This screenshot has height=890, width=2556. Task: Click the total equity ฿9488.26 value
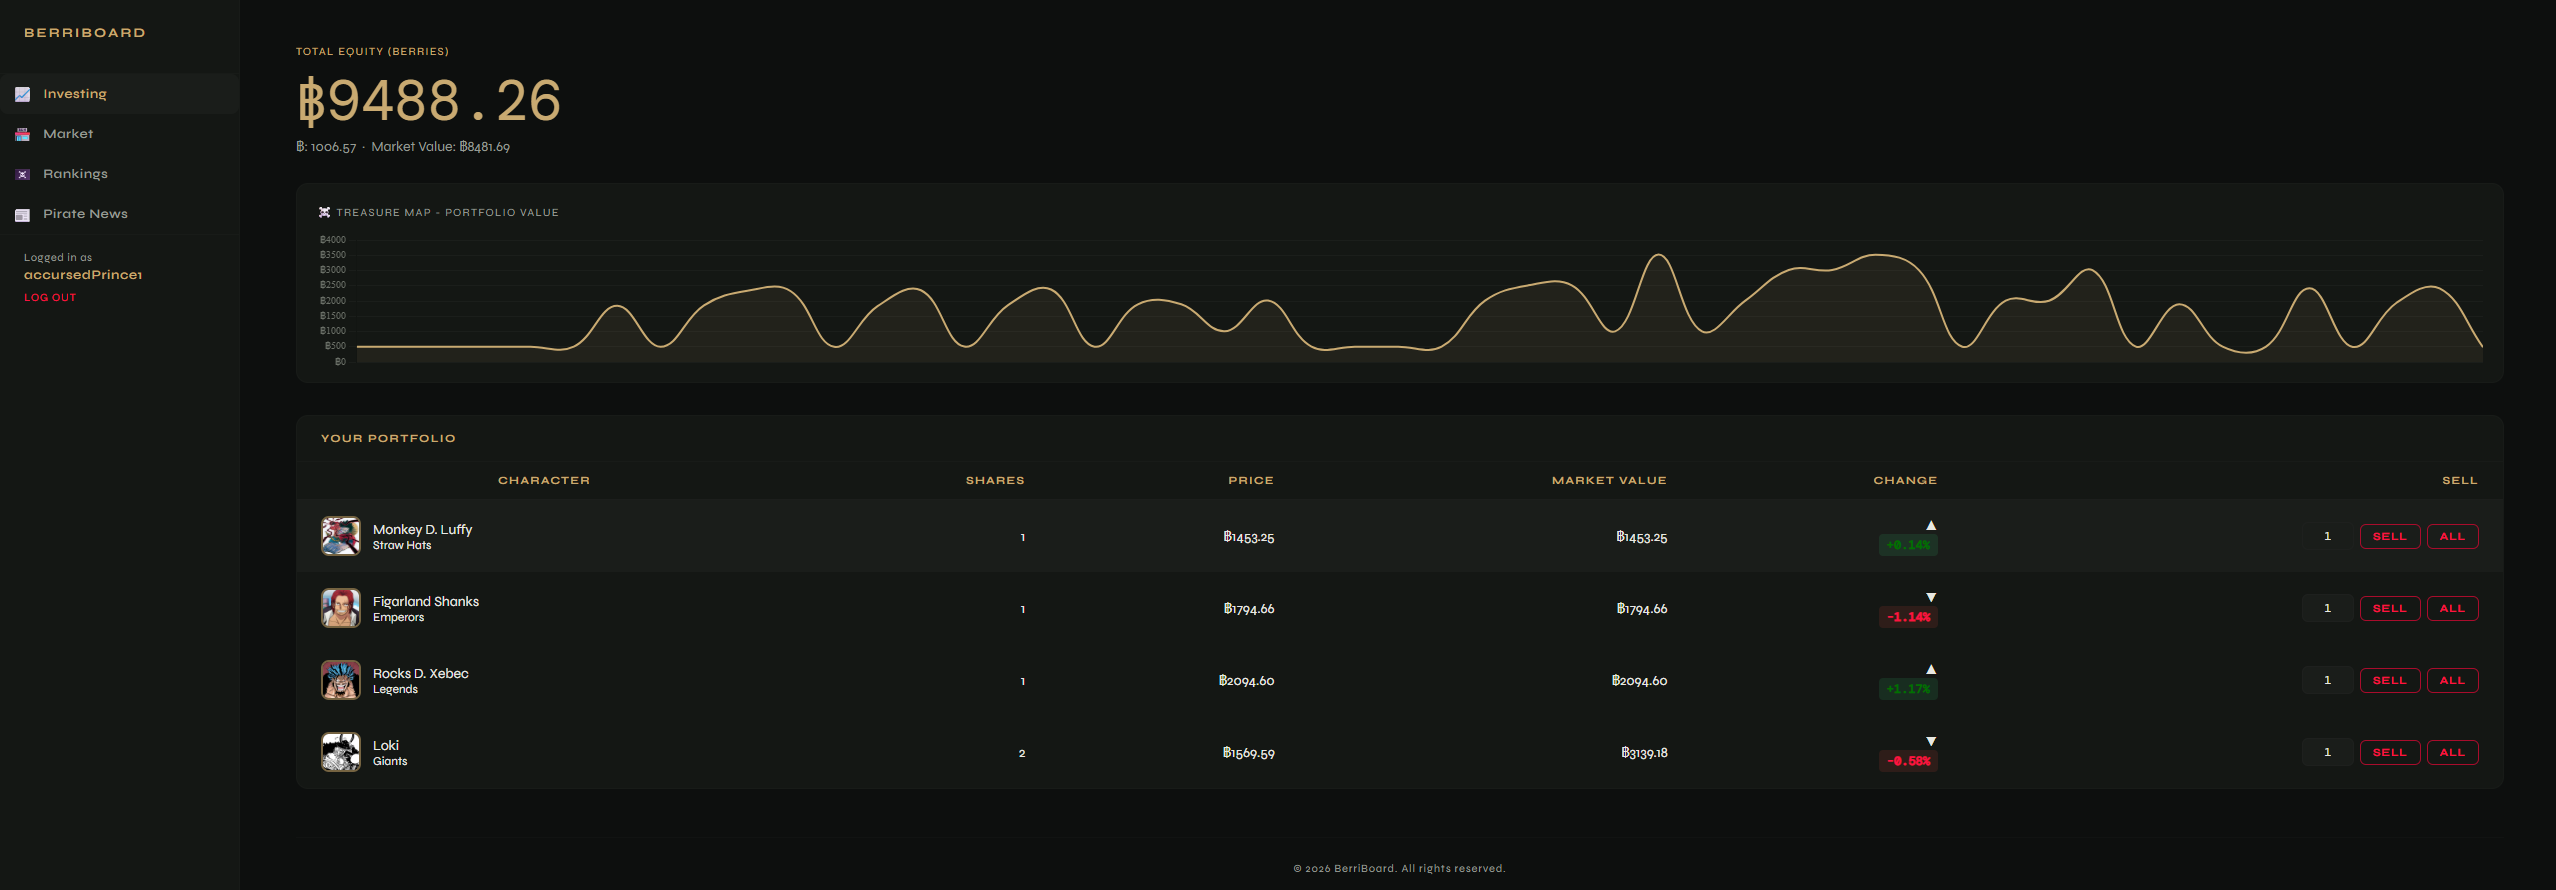point(429,101)
